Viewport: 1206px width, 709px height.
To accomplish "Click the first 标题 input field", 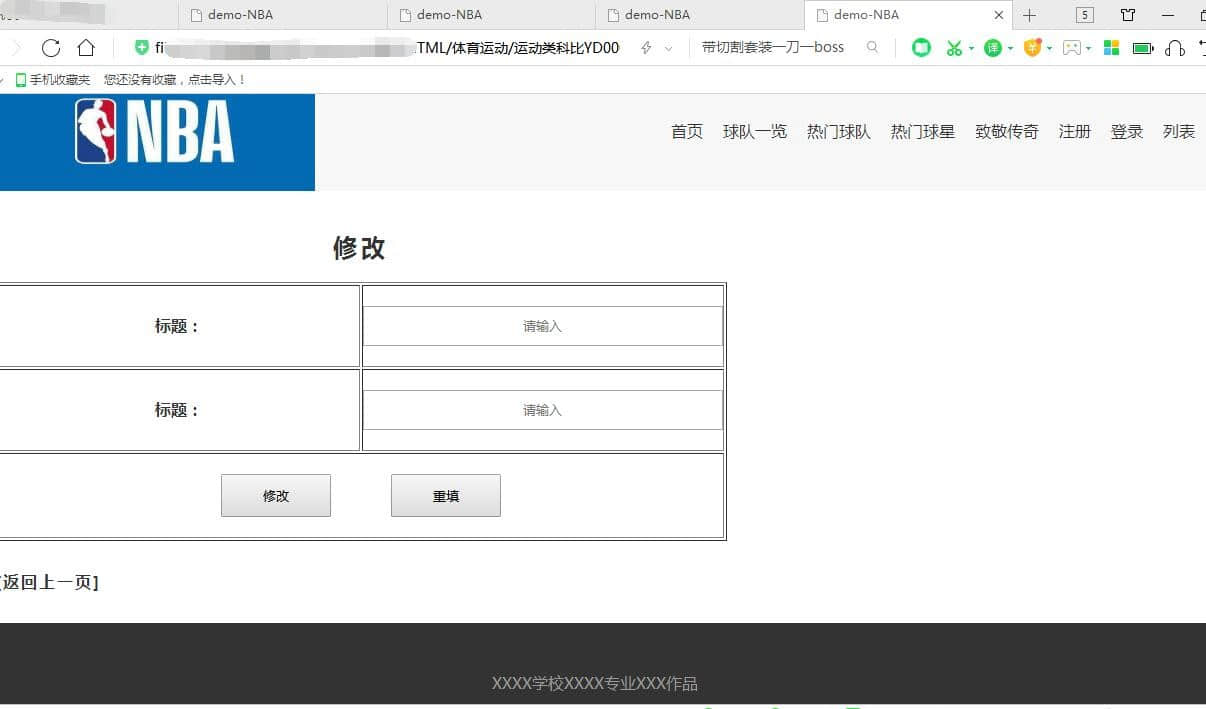I will (x=542, y=326).
